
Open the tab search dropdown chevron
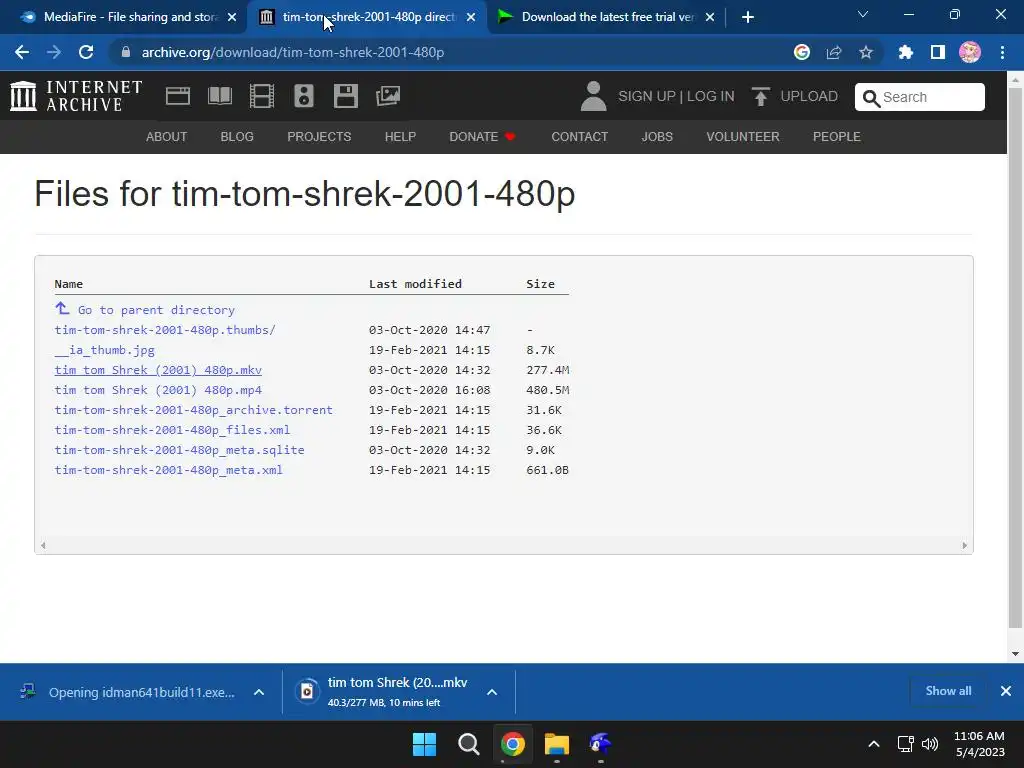tap(863, 15)
